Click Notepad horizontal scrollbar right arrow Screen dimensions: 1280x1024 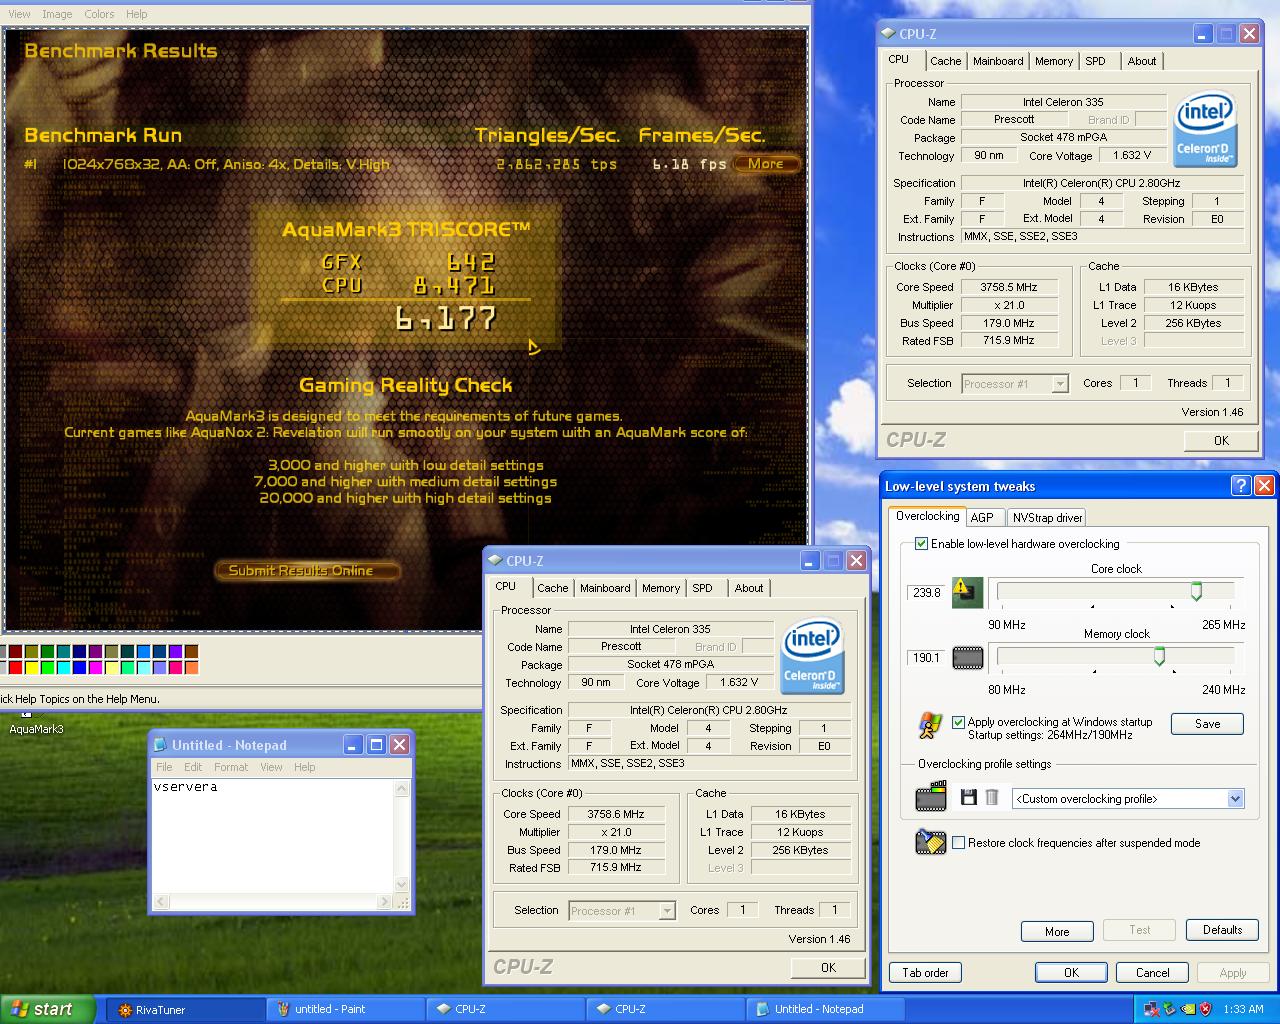click(385, 902)
